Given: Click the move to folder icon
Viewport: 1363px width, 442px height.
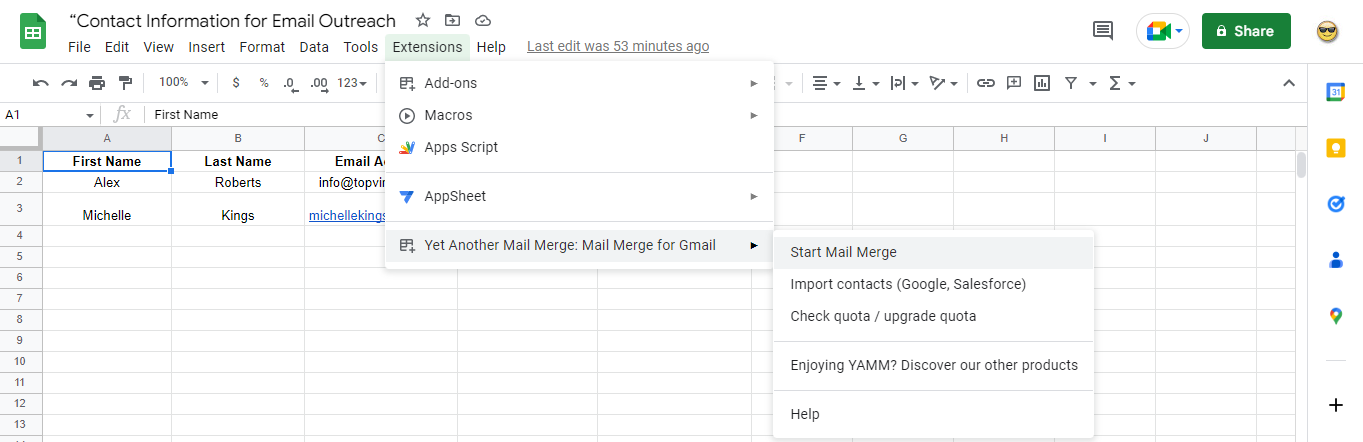Looking at the screenshot, I should (x=453, y=21).
